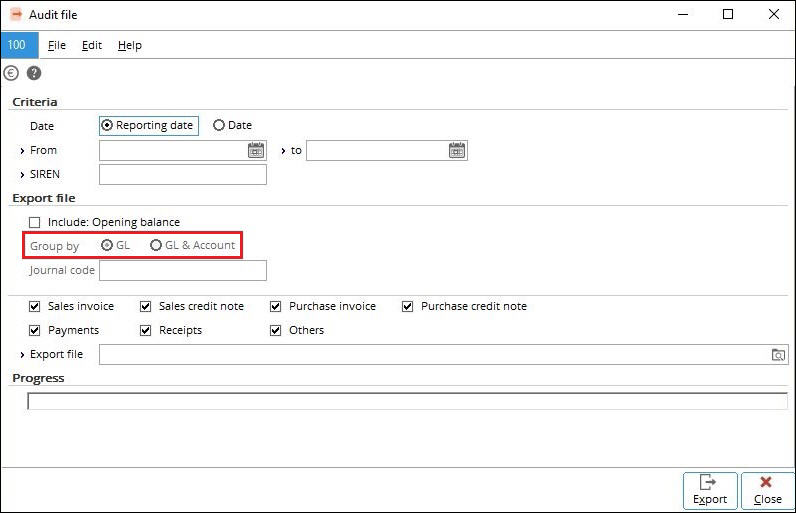Browse for export file location icon

pos(778,355)
